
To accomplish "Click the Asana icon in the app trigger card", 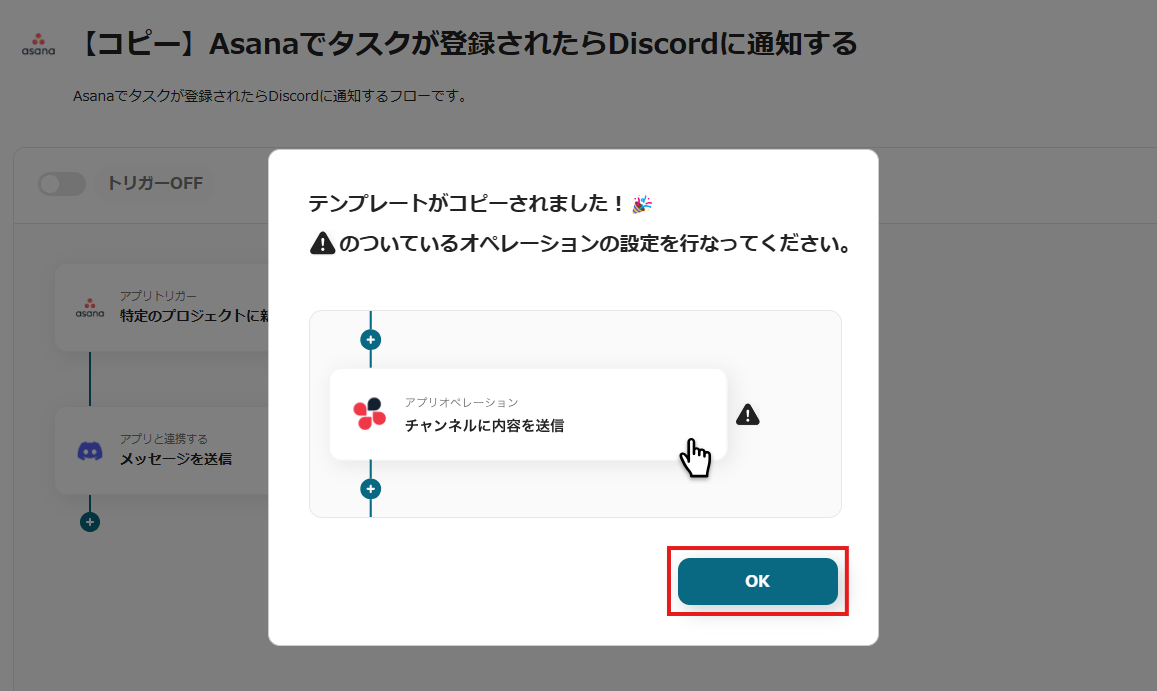I will click(x=90, y=308).
